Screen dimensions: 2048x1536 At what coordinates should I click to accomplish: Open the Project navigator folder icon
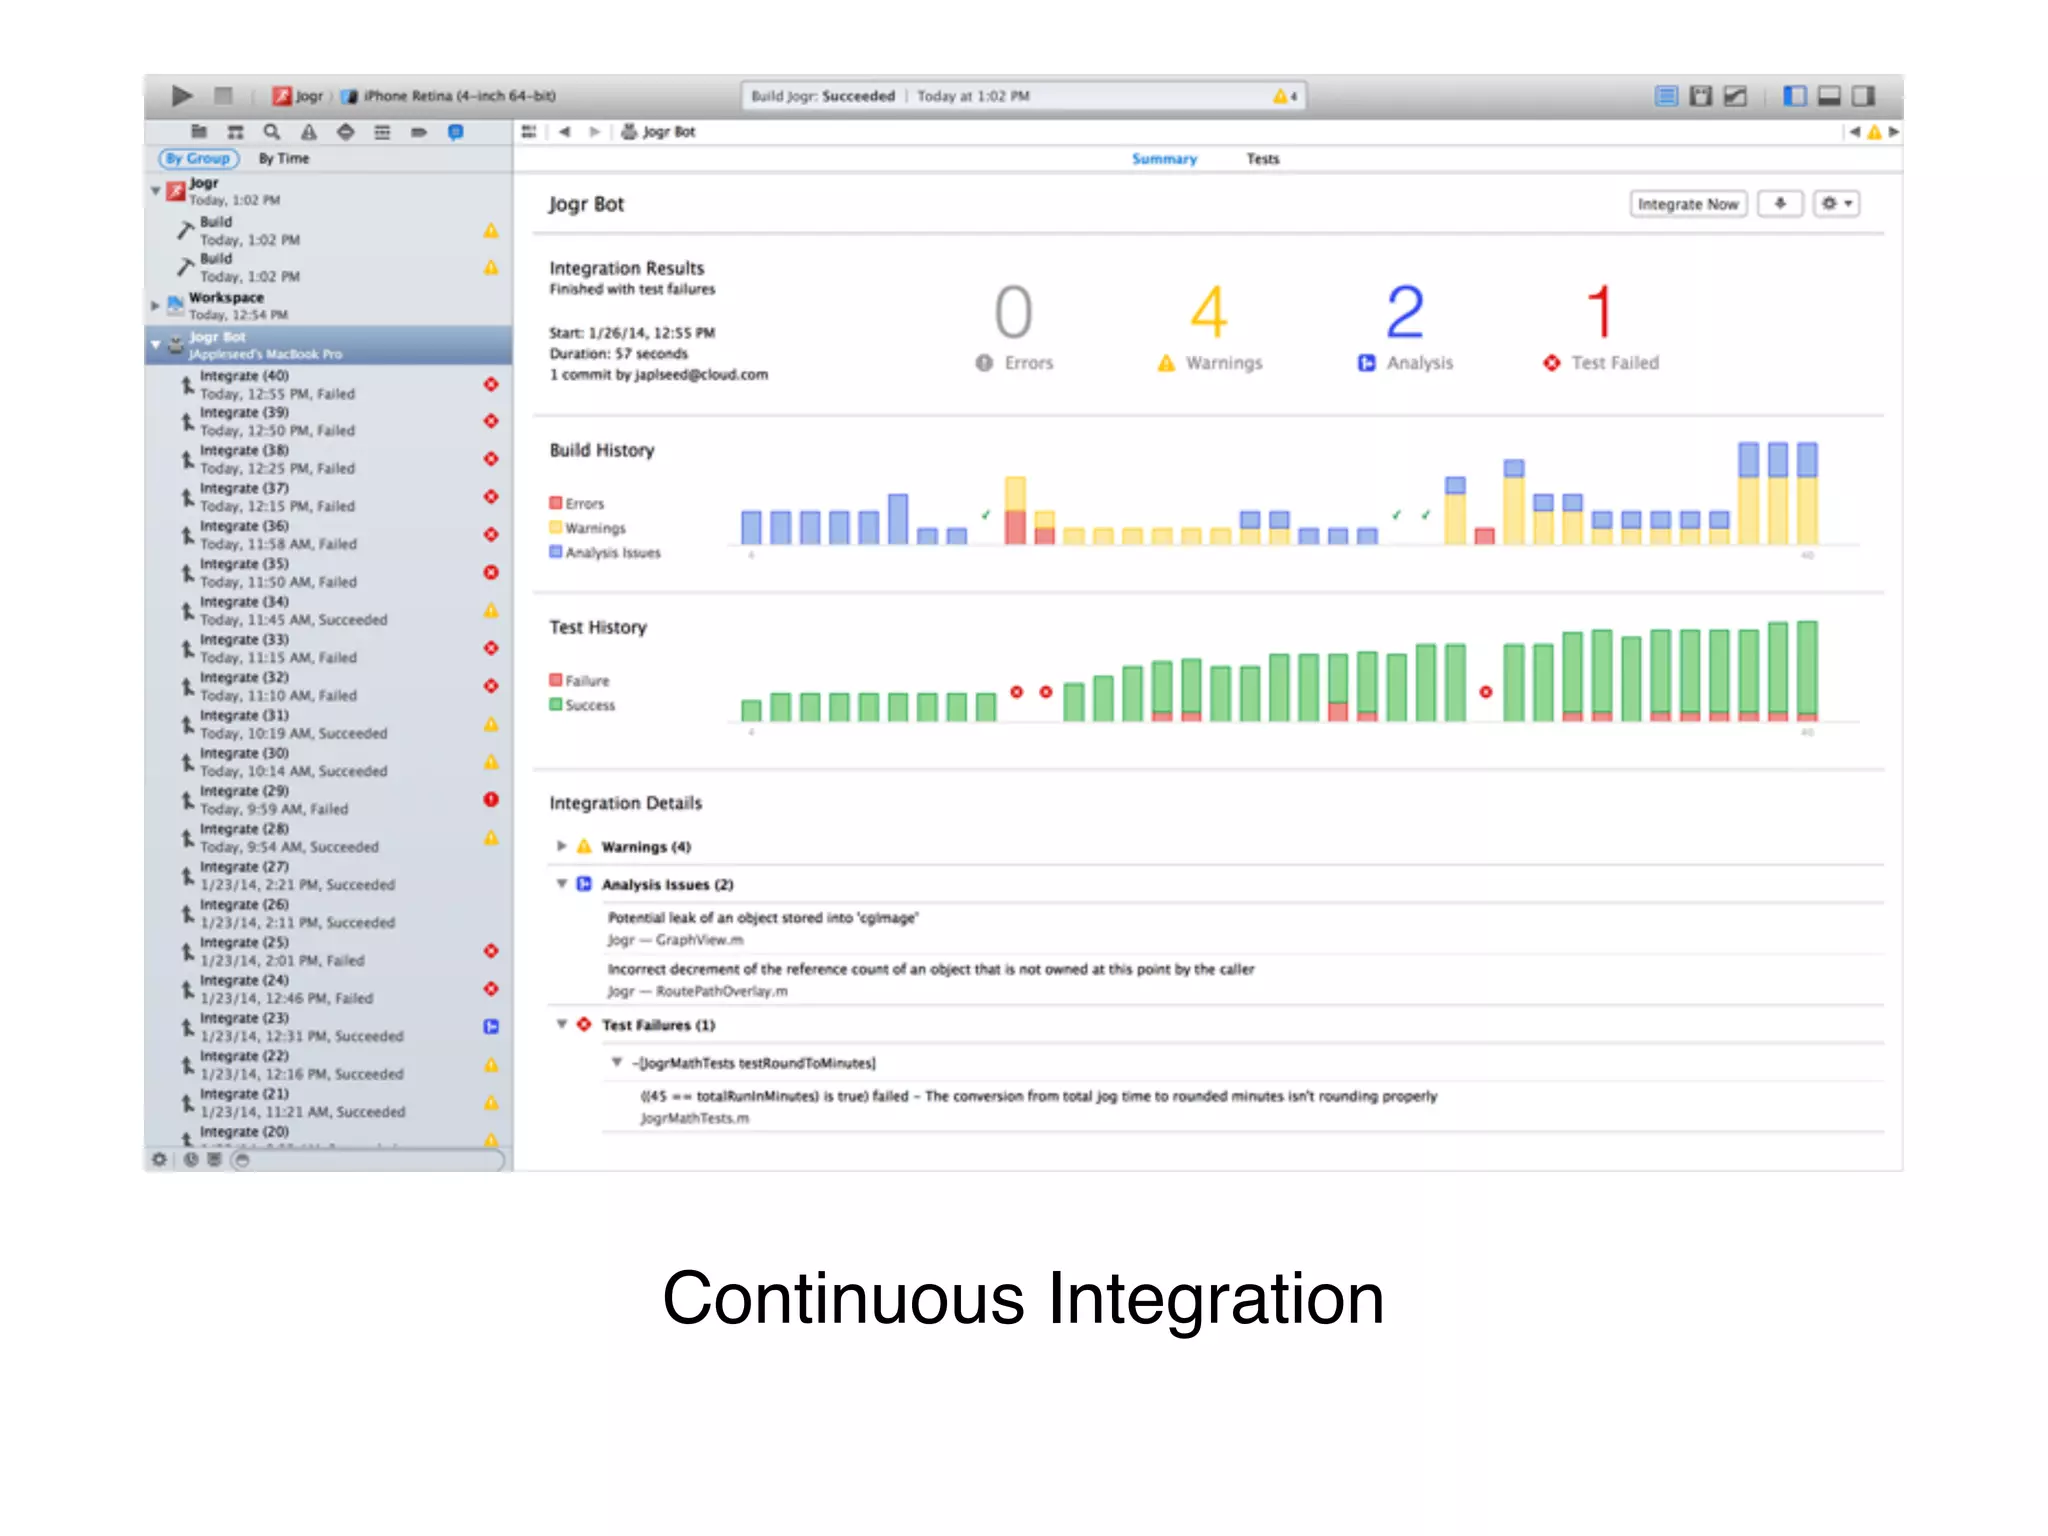pyautogui.click(x=198, y=132)
